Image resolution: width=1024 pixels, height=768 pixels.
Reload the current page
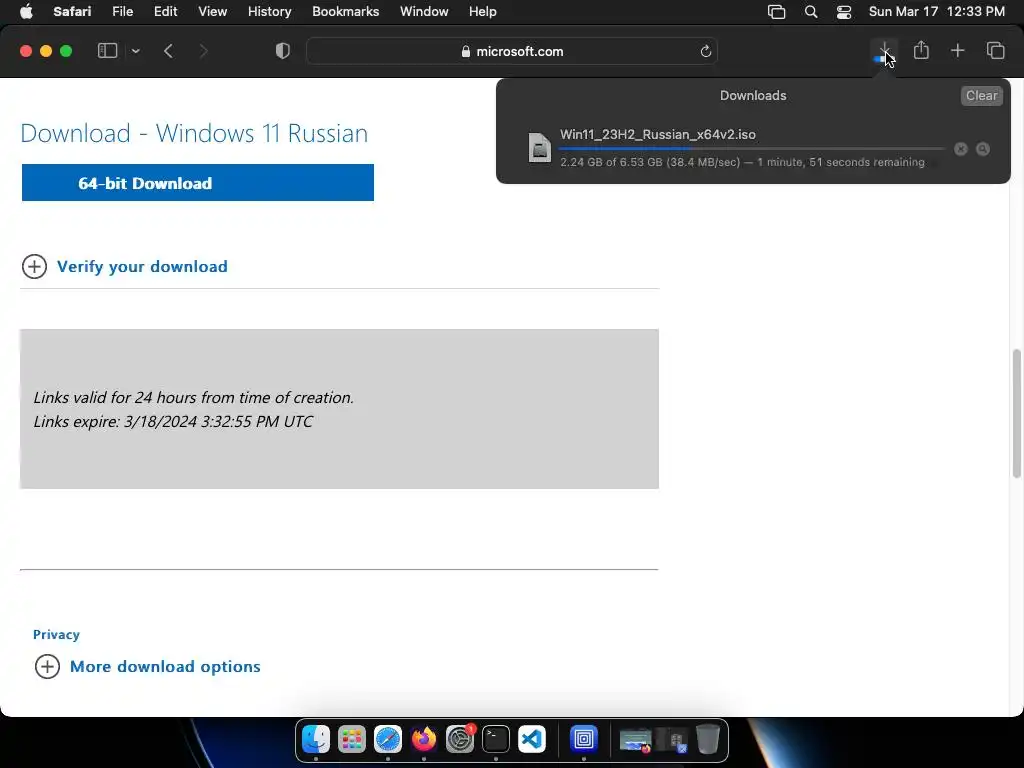click(x=705, y=51)
